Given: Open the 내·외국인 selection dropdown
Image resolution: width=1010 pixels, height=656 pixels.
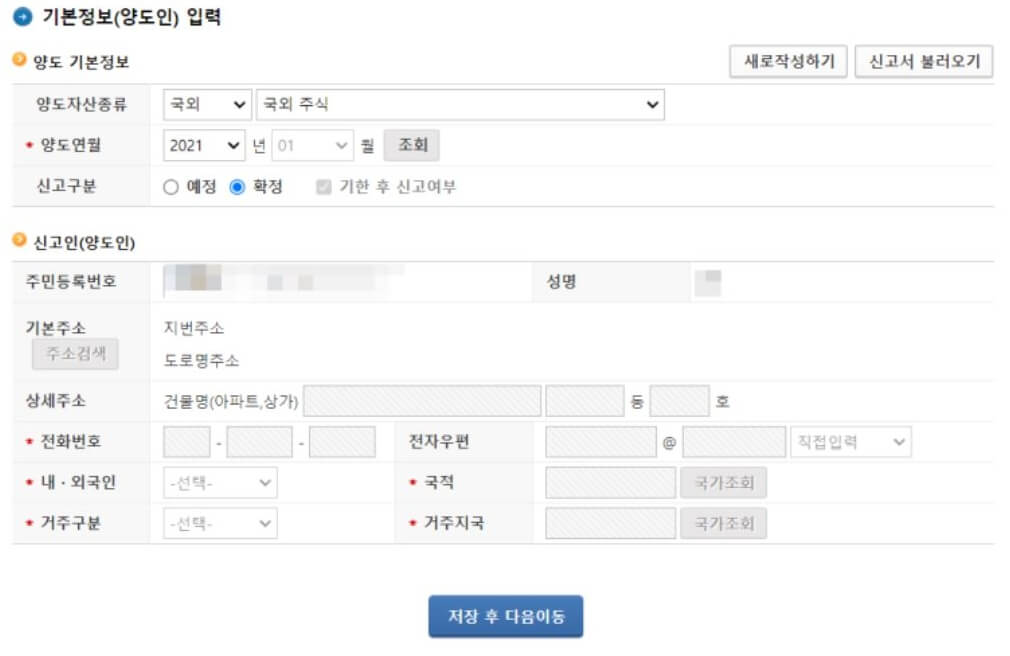Looking at the screenshot, I should (x=220, y=481).
